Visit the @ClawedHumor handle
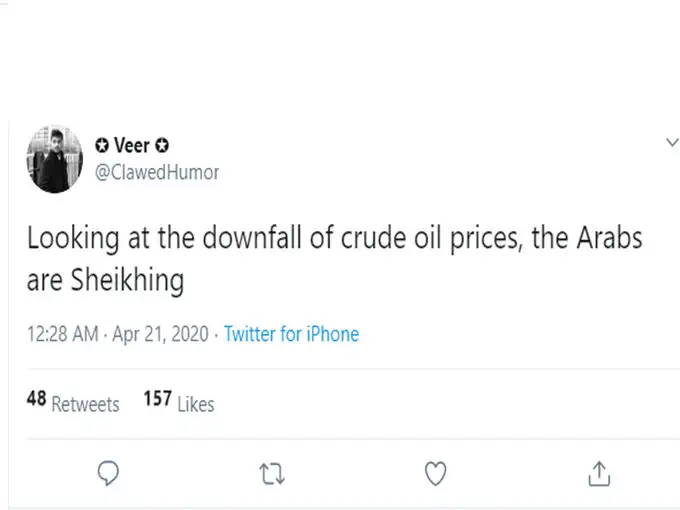Image resolution: width=680 pixels, height=510 pixels. [x=157, y=173]
